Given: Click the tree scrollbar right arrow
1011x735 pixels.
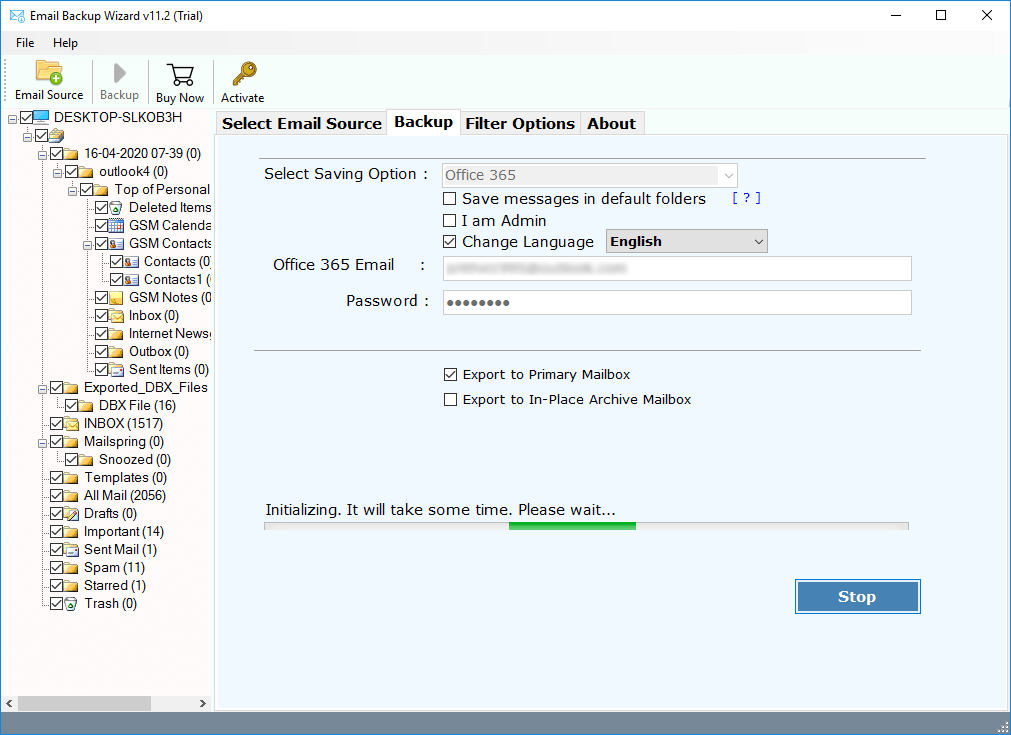Looking at the screenshot, I should pos(202,703).
